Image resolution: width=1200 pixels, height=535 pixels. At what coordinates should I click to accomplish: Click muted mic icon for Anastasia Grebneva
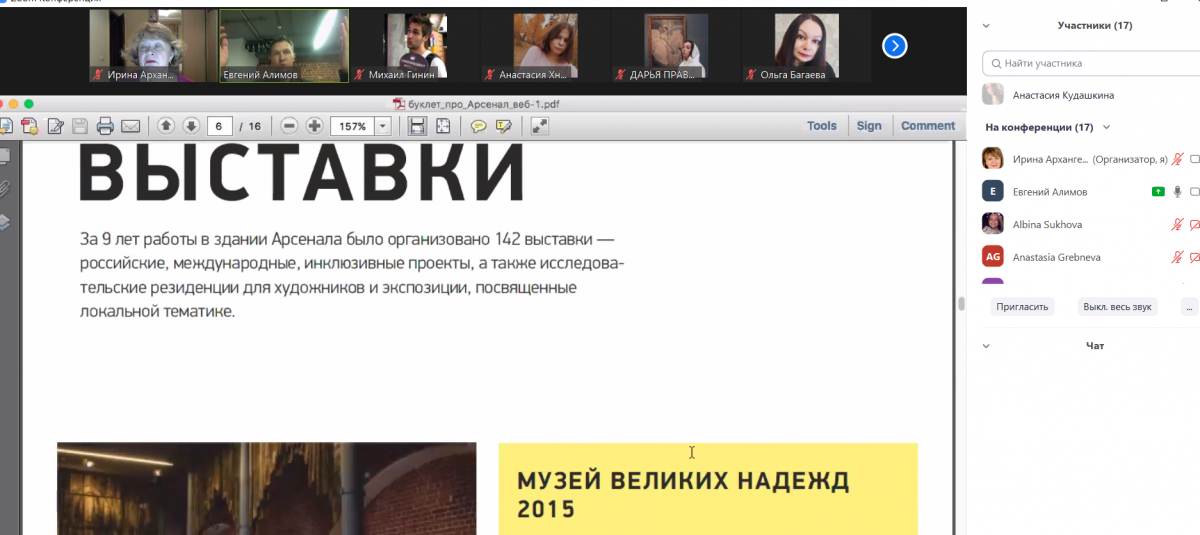click(x=1178, y=257)
